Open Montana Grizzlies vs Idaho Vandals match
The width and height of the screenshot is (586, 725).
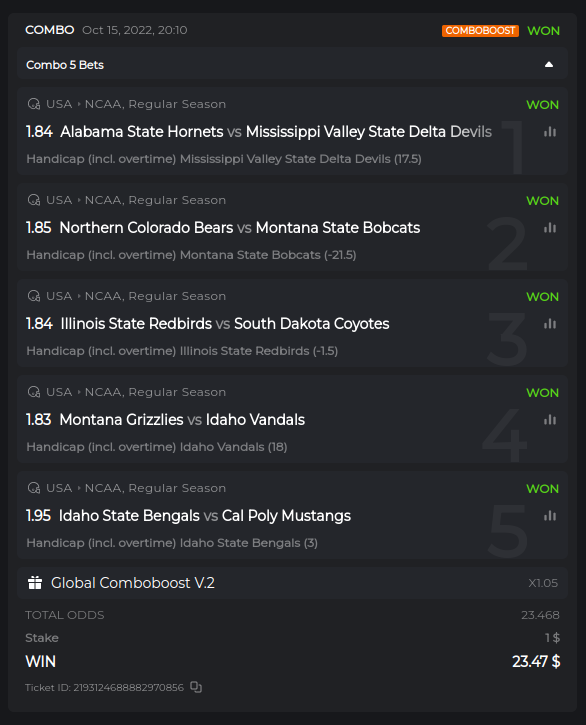182,420
